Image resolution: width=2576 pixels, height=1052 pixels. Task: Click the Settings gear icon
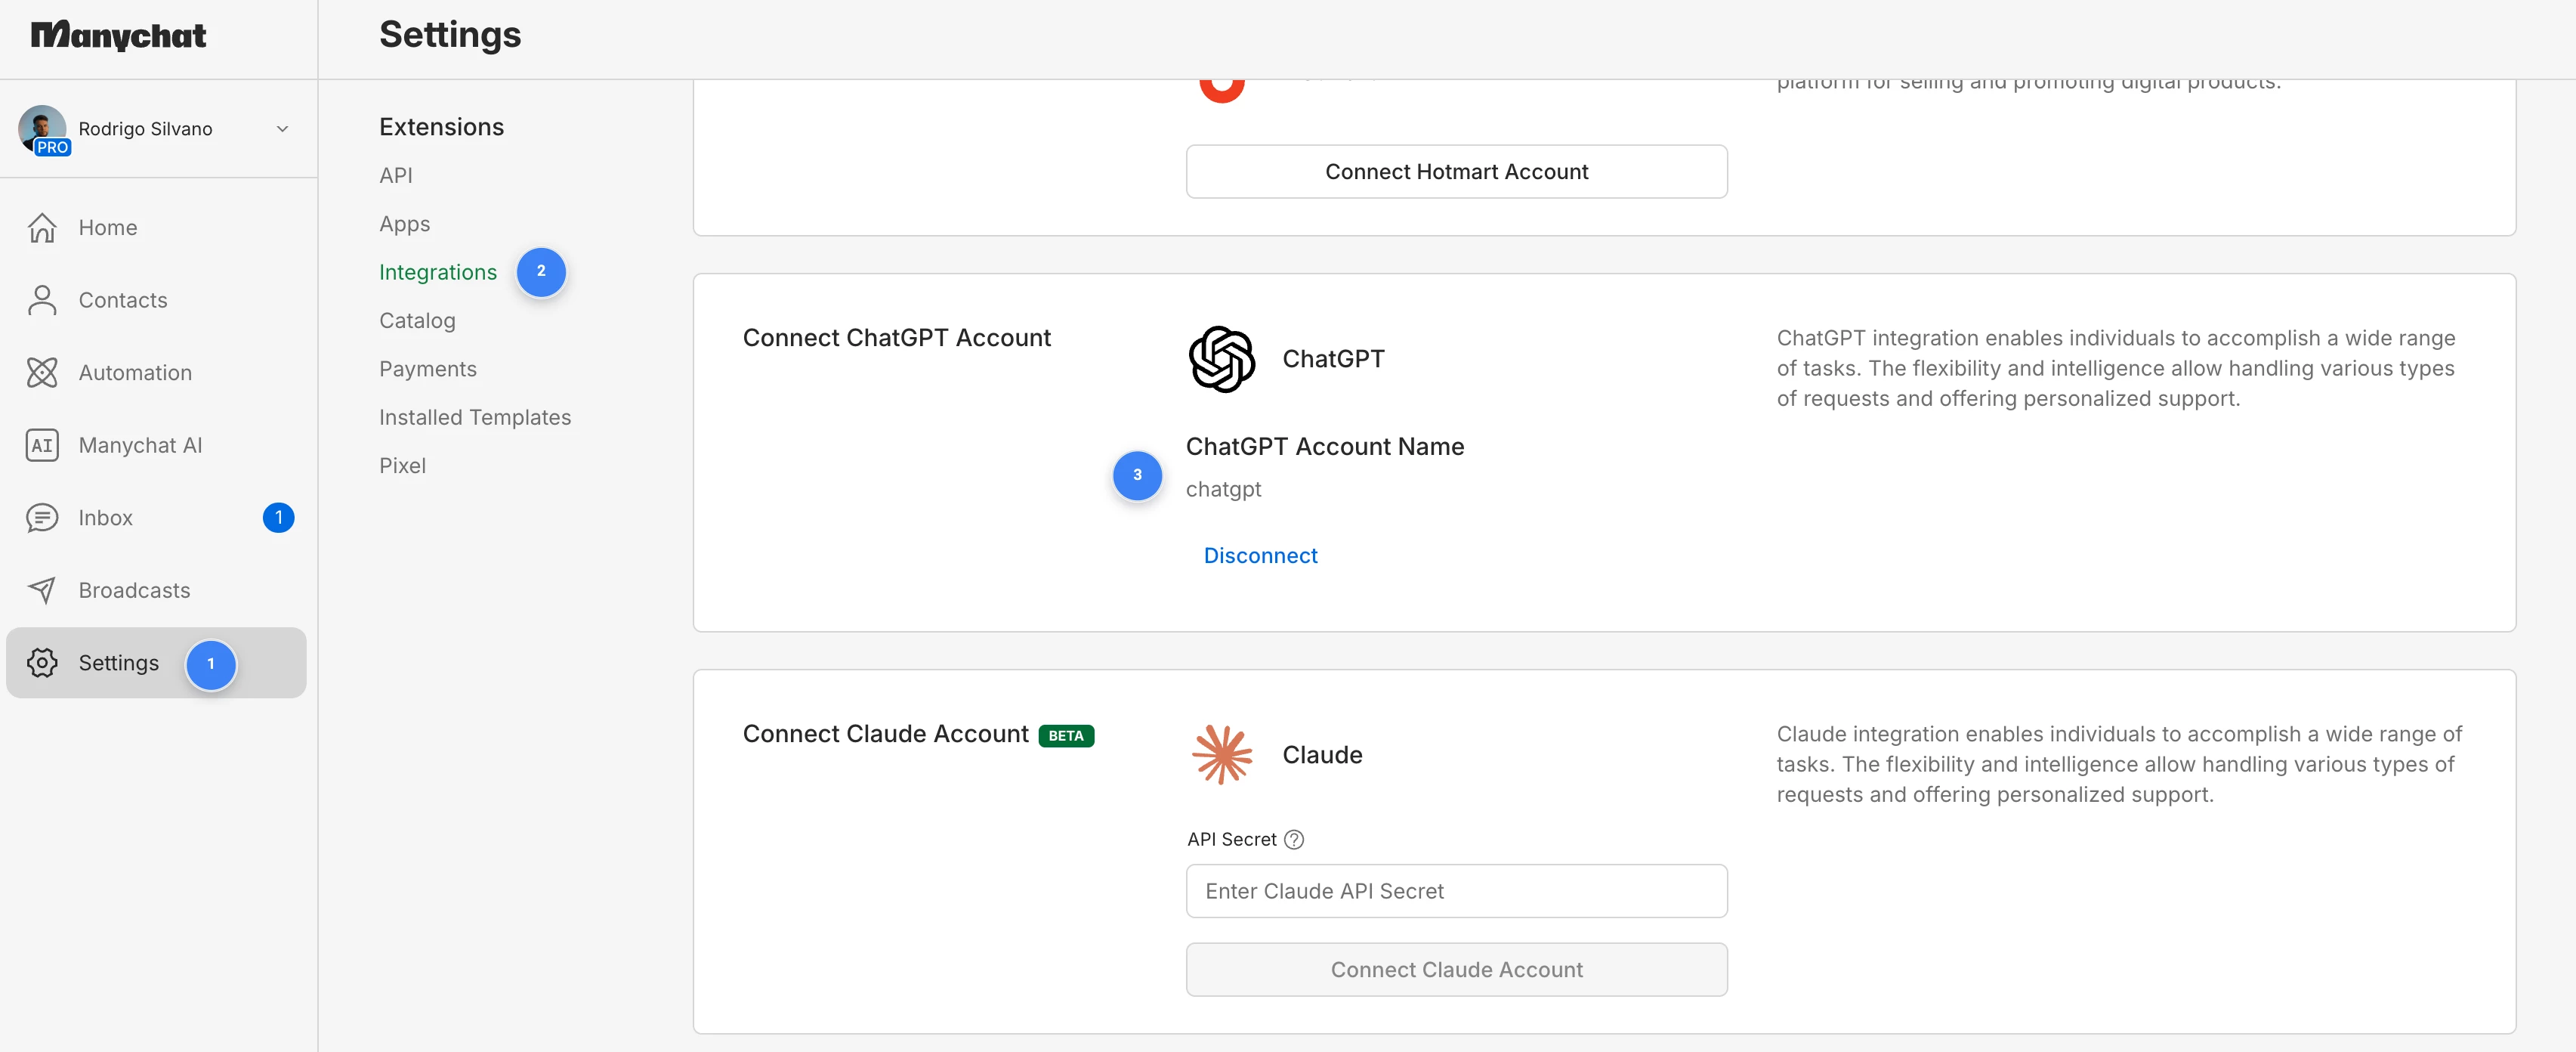[x=42, y=663]
